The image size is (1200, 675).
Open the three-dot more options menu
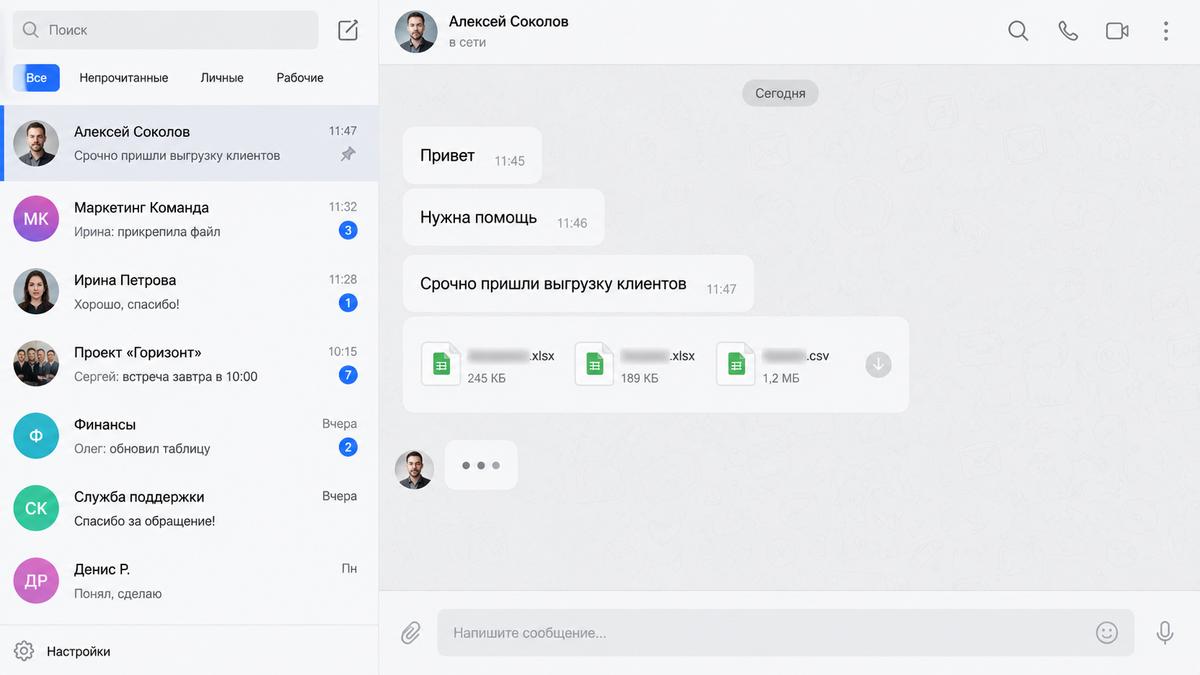pos(1166,31)
